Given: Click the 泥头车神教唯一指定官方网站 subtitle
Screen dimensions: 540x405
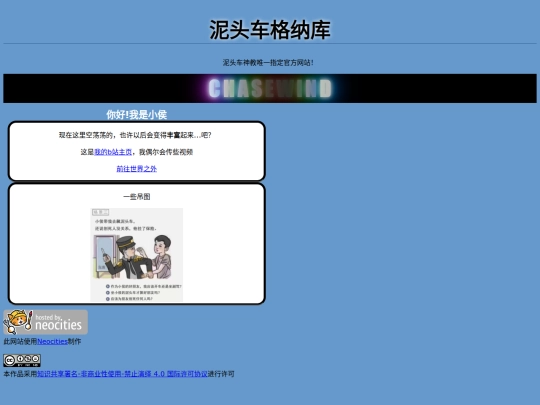Looking at the screenshot, I should [x=268, y=63].
